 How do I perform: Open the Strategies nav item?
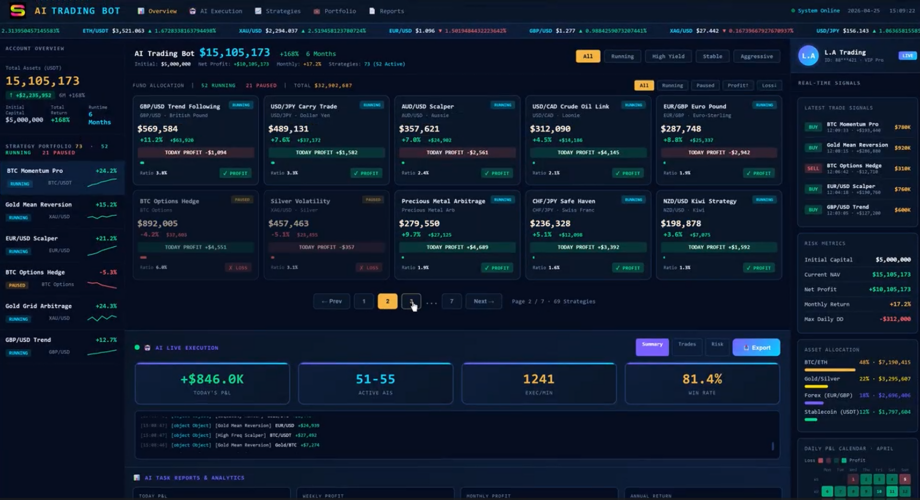tap(278, 11)
